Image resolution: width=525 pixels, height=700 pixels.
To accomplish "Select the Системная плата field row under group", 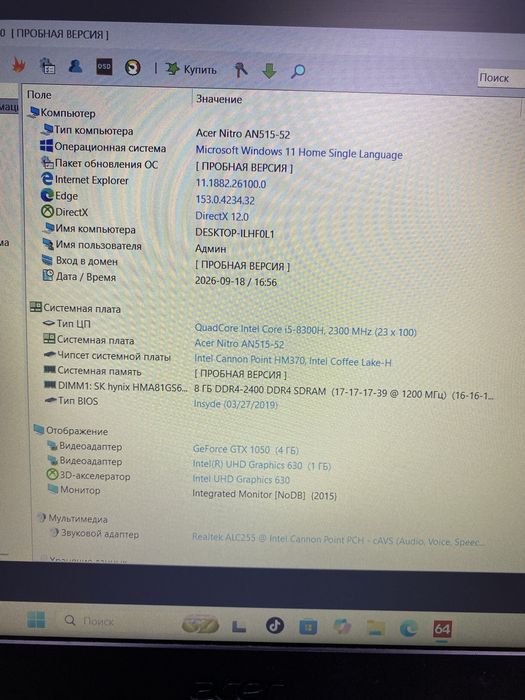I will coord(88,339).
